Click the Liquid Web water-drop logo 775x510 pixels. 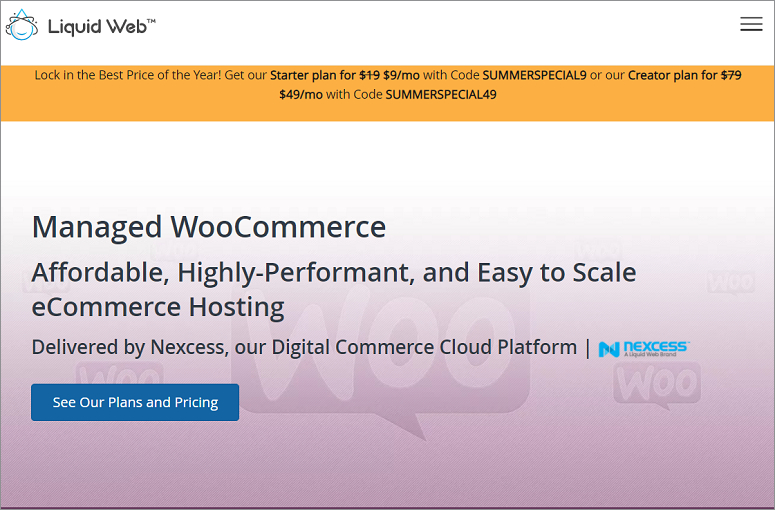22,25
